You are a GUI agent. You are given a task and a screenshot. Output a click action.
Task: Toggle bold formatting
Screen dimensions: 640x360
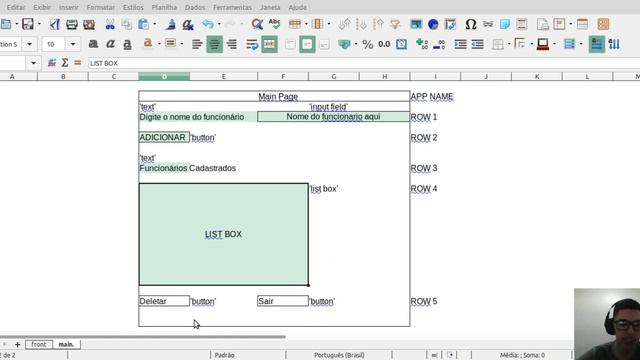[93, 44]
